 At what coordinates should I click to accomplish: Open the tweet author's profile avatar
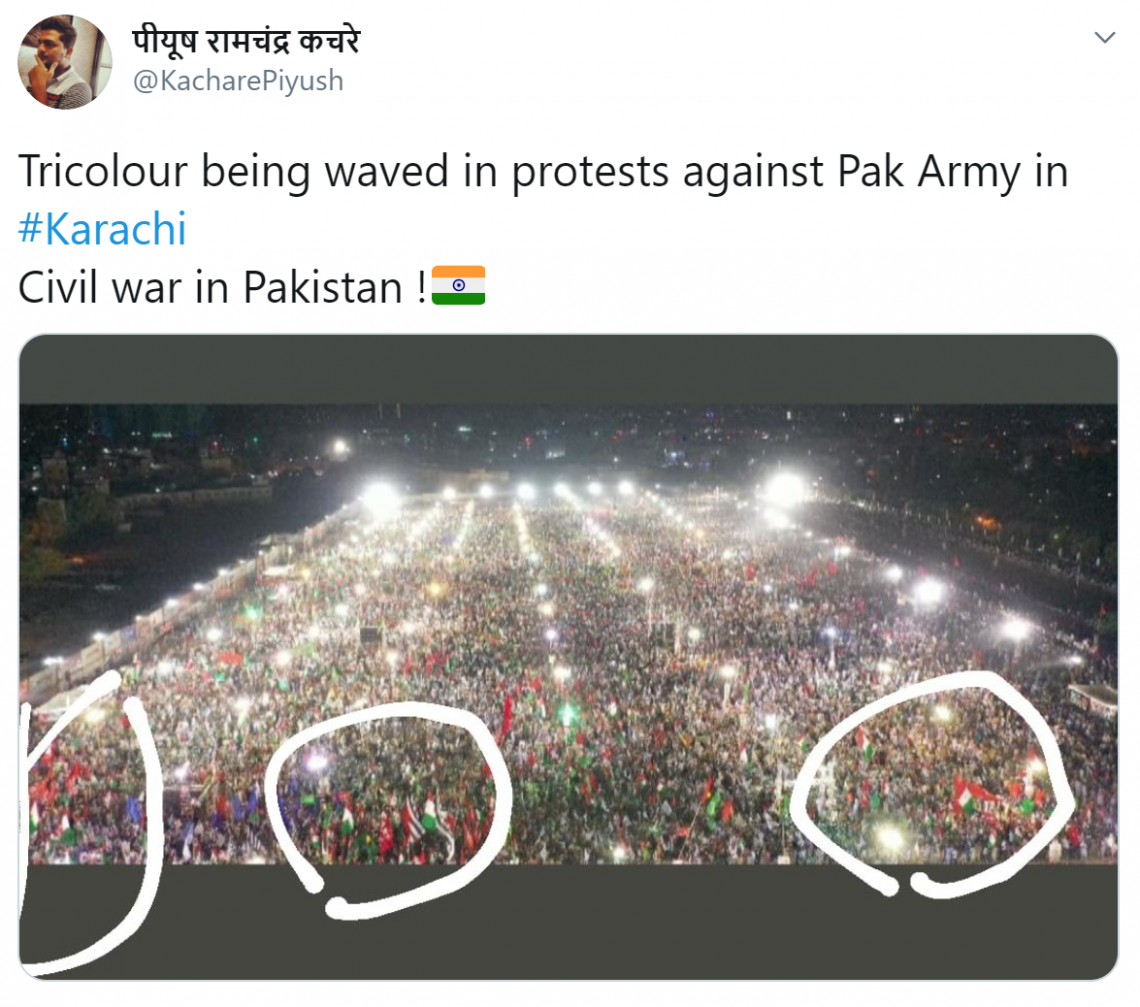point(65,62)
